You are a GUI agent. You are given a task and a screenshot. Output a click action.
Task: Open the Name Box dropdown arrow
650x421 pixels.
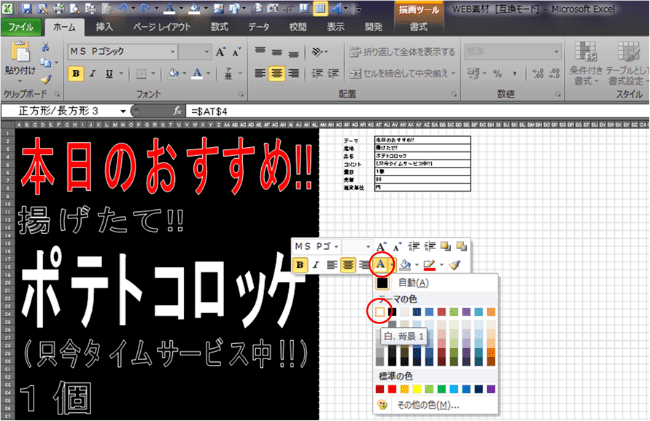pyautogui.click(x=123, y=111)
